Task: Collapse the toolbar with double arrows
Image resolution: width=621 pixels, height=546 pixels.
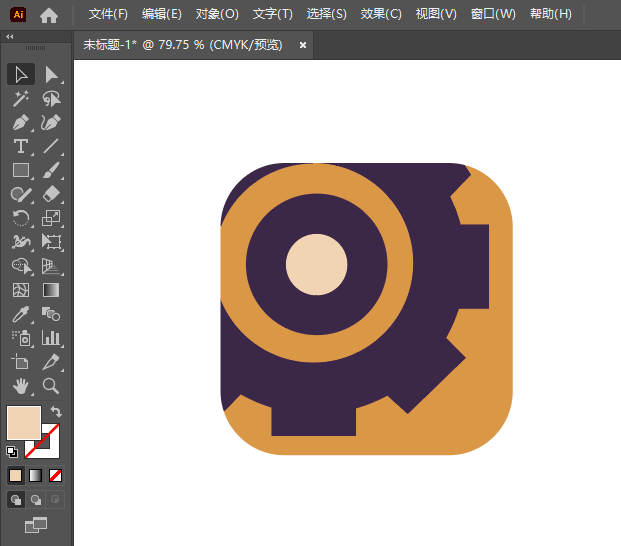Action: point(10,36)
